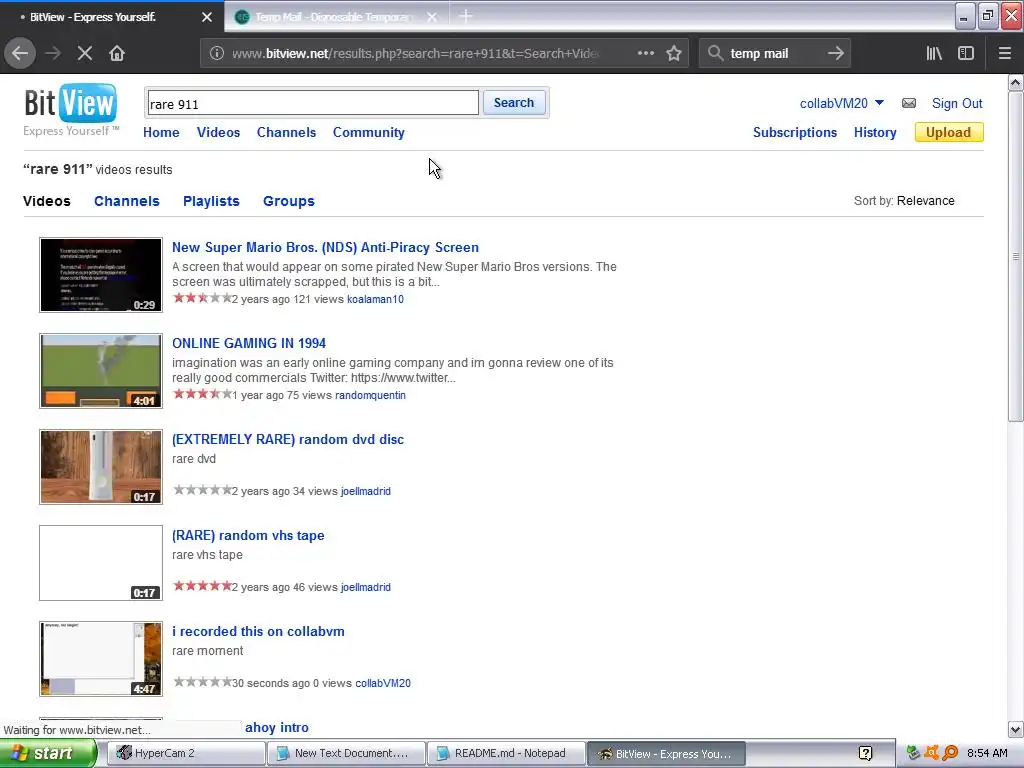Screen dimensions: 1024x768
Task: Visit joellmadrid channel on dvd disc result
Action: pyautogui.click(x=366, y=491)
